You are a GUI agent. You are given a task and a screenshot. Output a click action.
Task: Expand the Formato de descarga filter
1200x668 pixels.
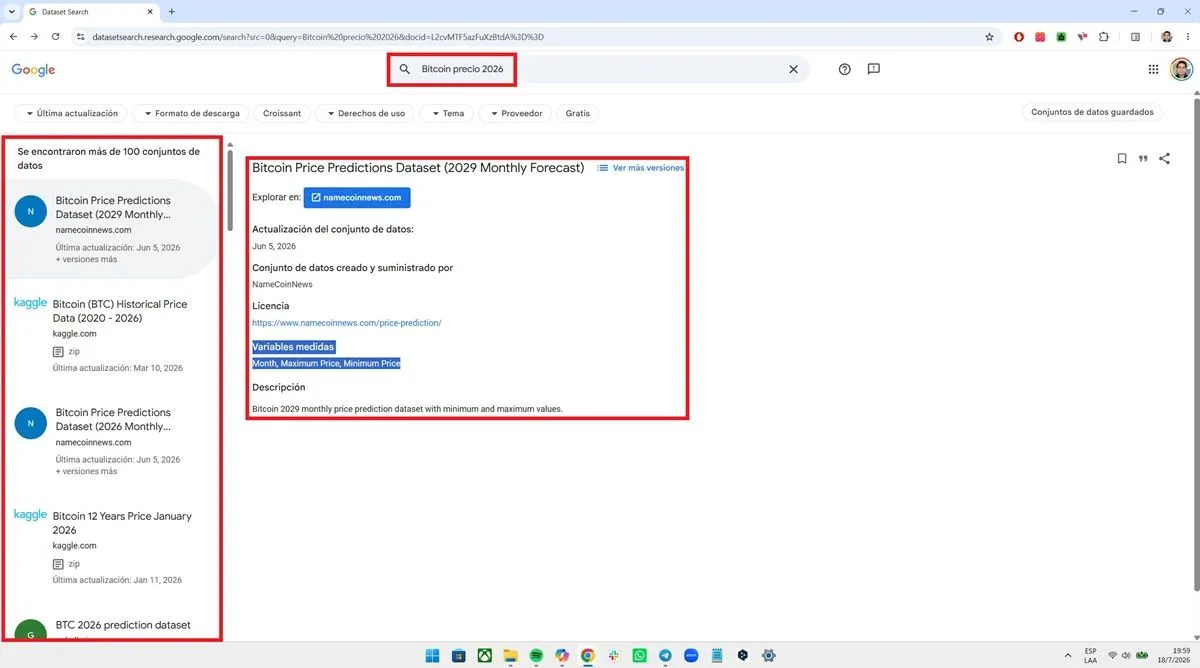click(x=190, y=113)
